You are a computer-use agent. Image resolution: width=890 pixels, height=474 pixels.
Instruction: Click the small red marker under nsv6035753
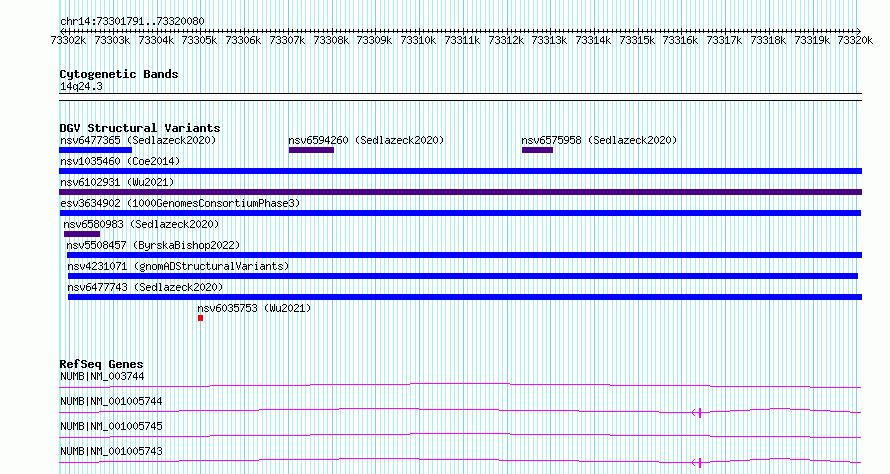pos(200,318)
